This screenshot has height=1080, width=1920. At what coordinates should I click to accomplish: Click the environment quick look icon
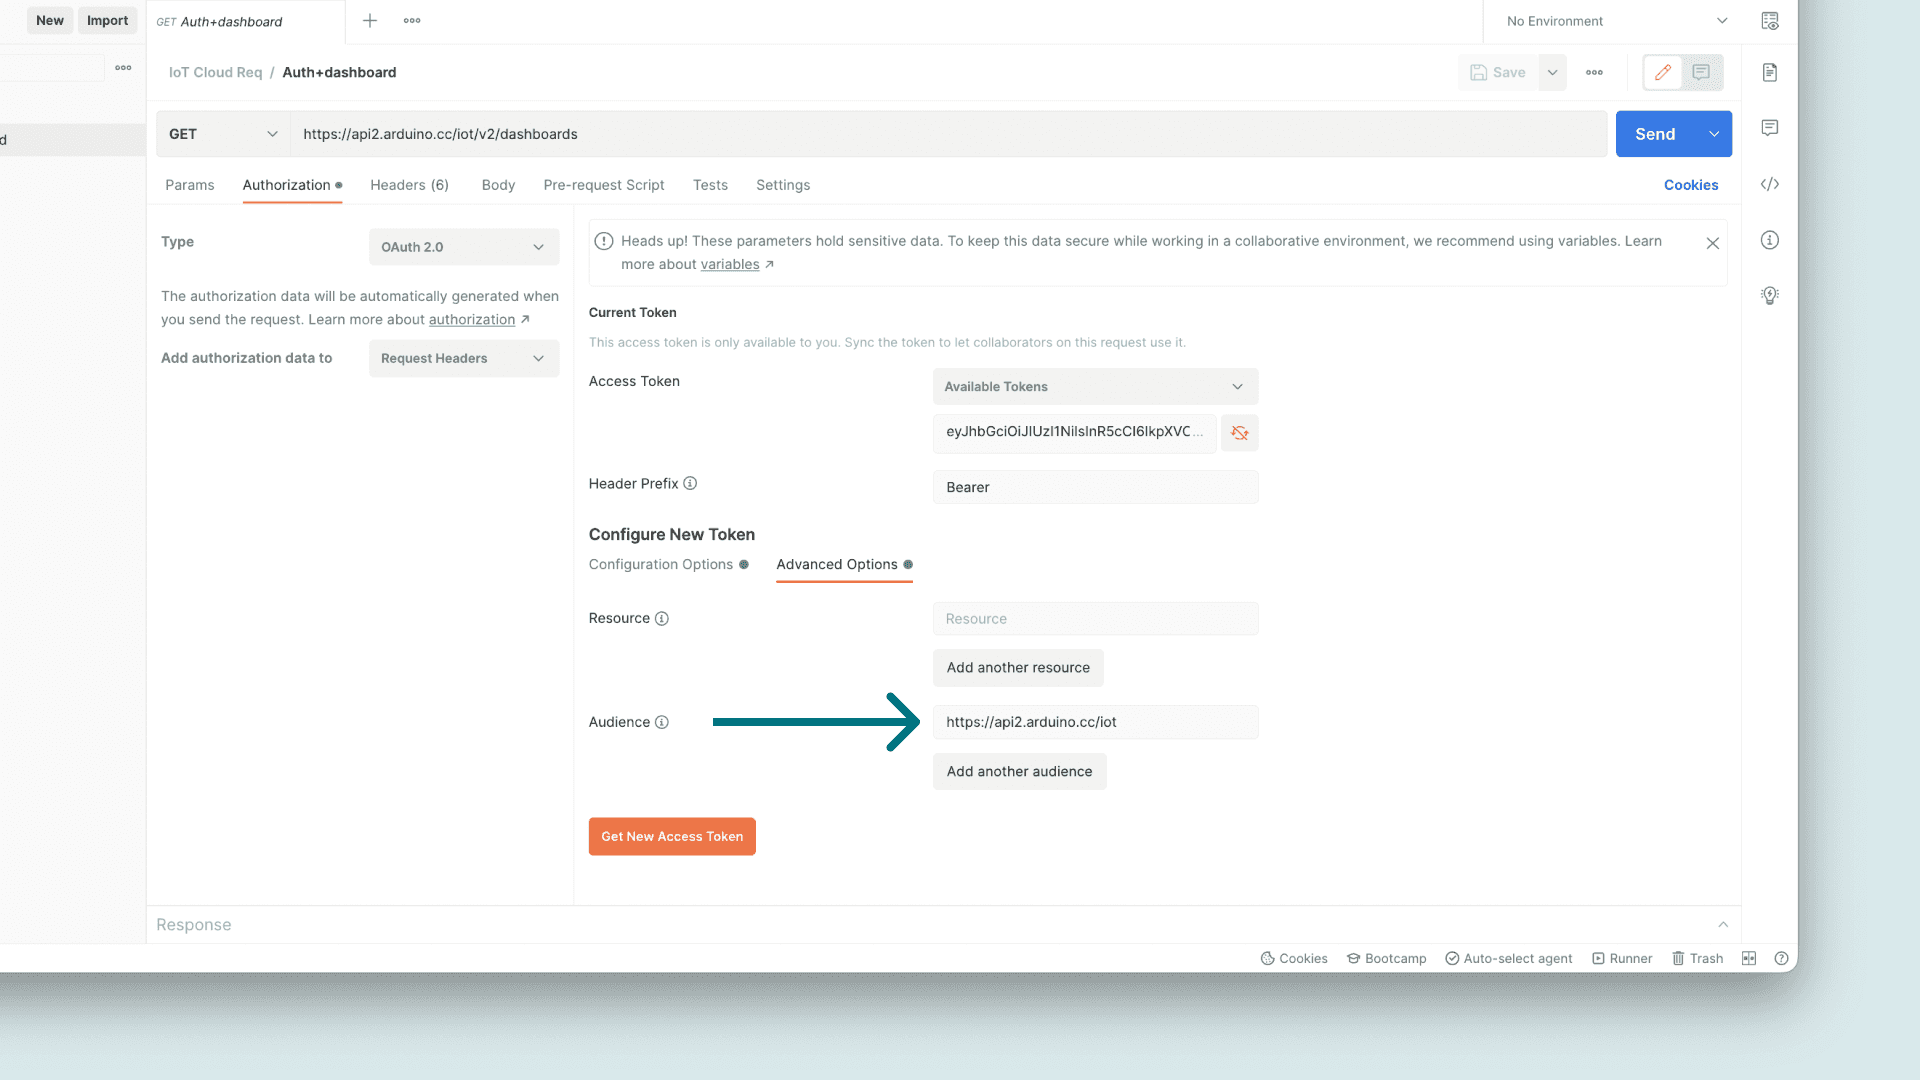point(1769,21)
